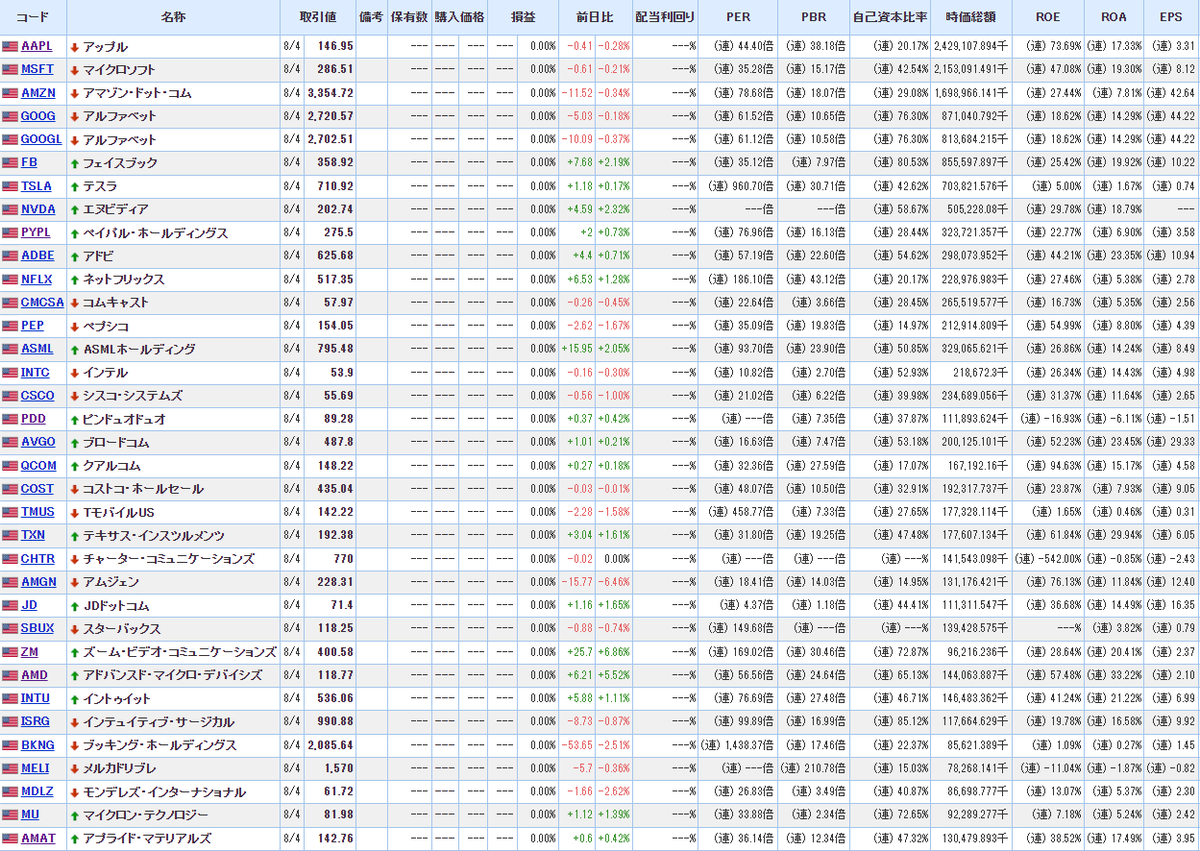Screen dimensions: 1200x851
Task: Click the red down arrow next to アムジェン
Action: click(x=74, y=582)
